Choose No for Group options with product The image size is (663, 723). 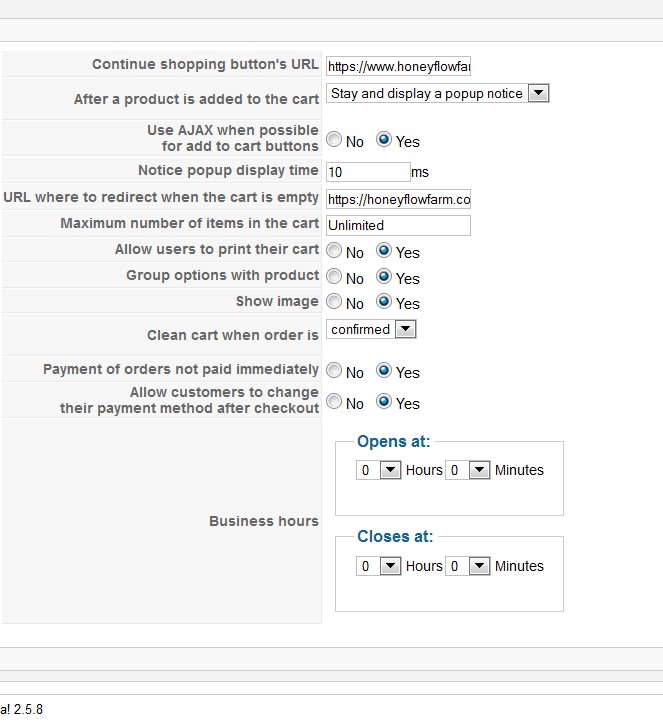[334, 277]
